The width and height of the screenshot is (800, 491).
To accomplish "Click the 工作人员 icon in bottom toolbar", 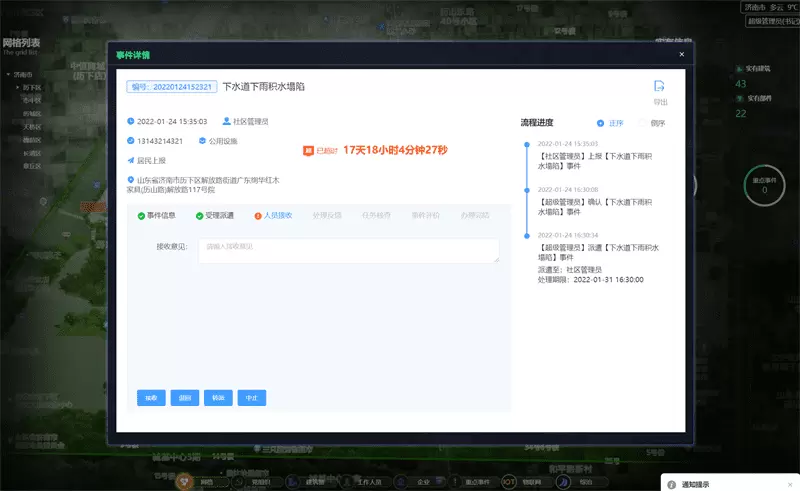I will [347, 481].
